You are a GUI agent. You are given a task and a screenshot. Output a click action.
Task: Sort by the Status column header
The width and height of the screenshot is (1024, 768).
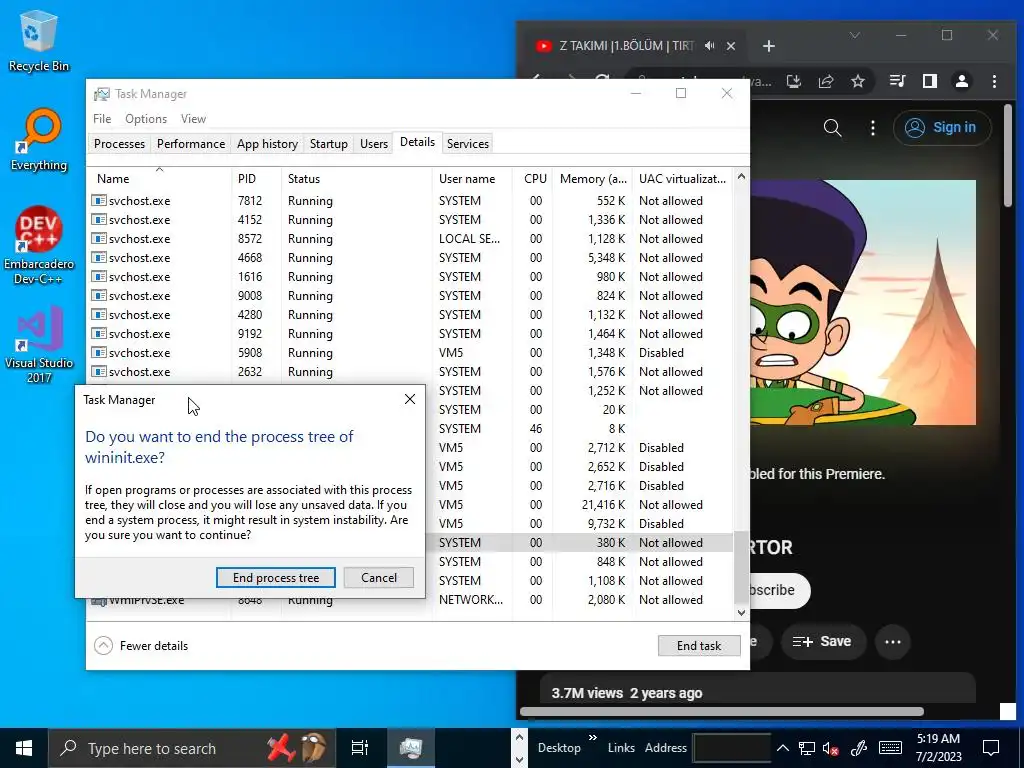coord(357,178)
